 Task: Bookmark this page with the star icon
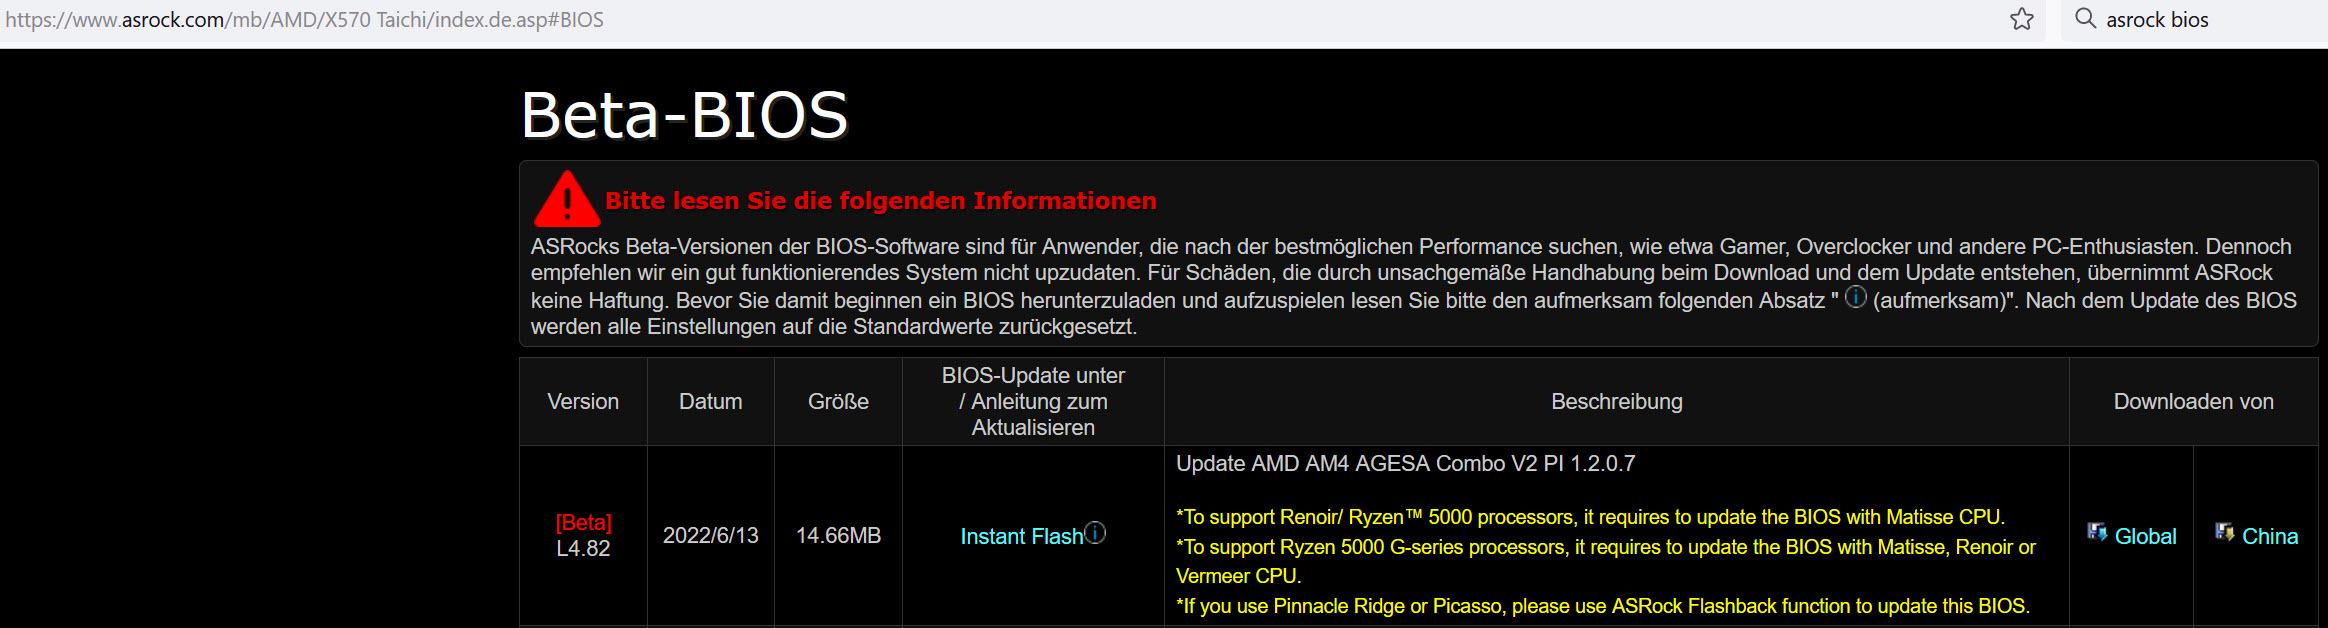pyautogui.click(x=2022, y=19)
